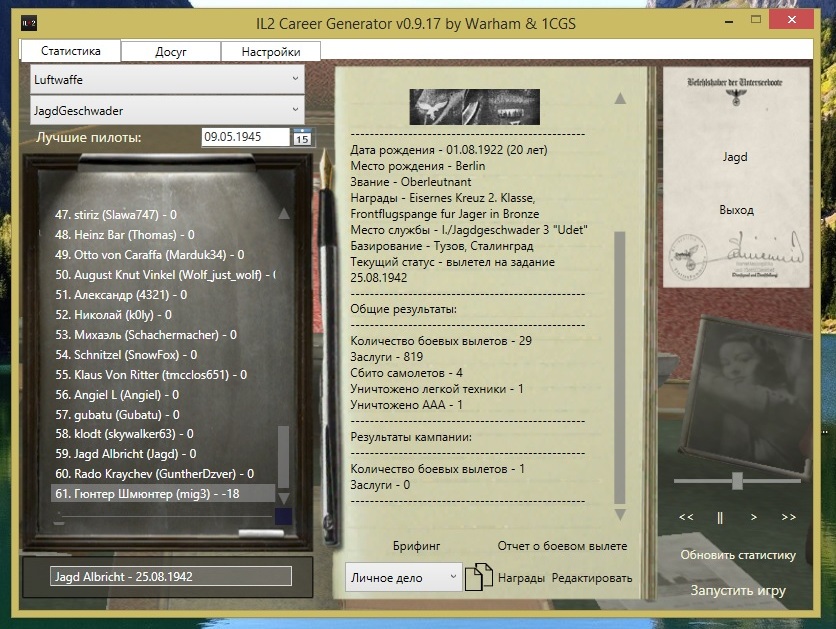
Task: Select pilot 61. Гюнтер Шмюнтер (mig3)
Action: (163, 494)
